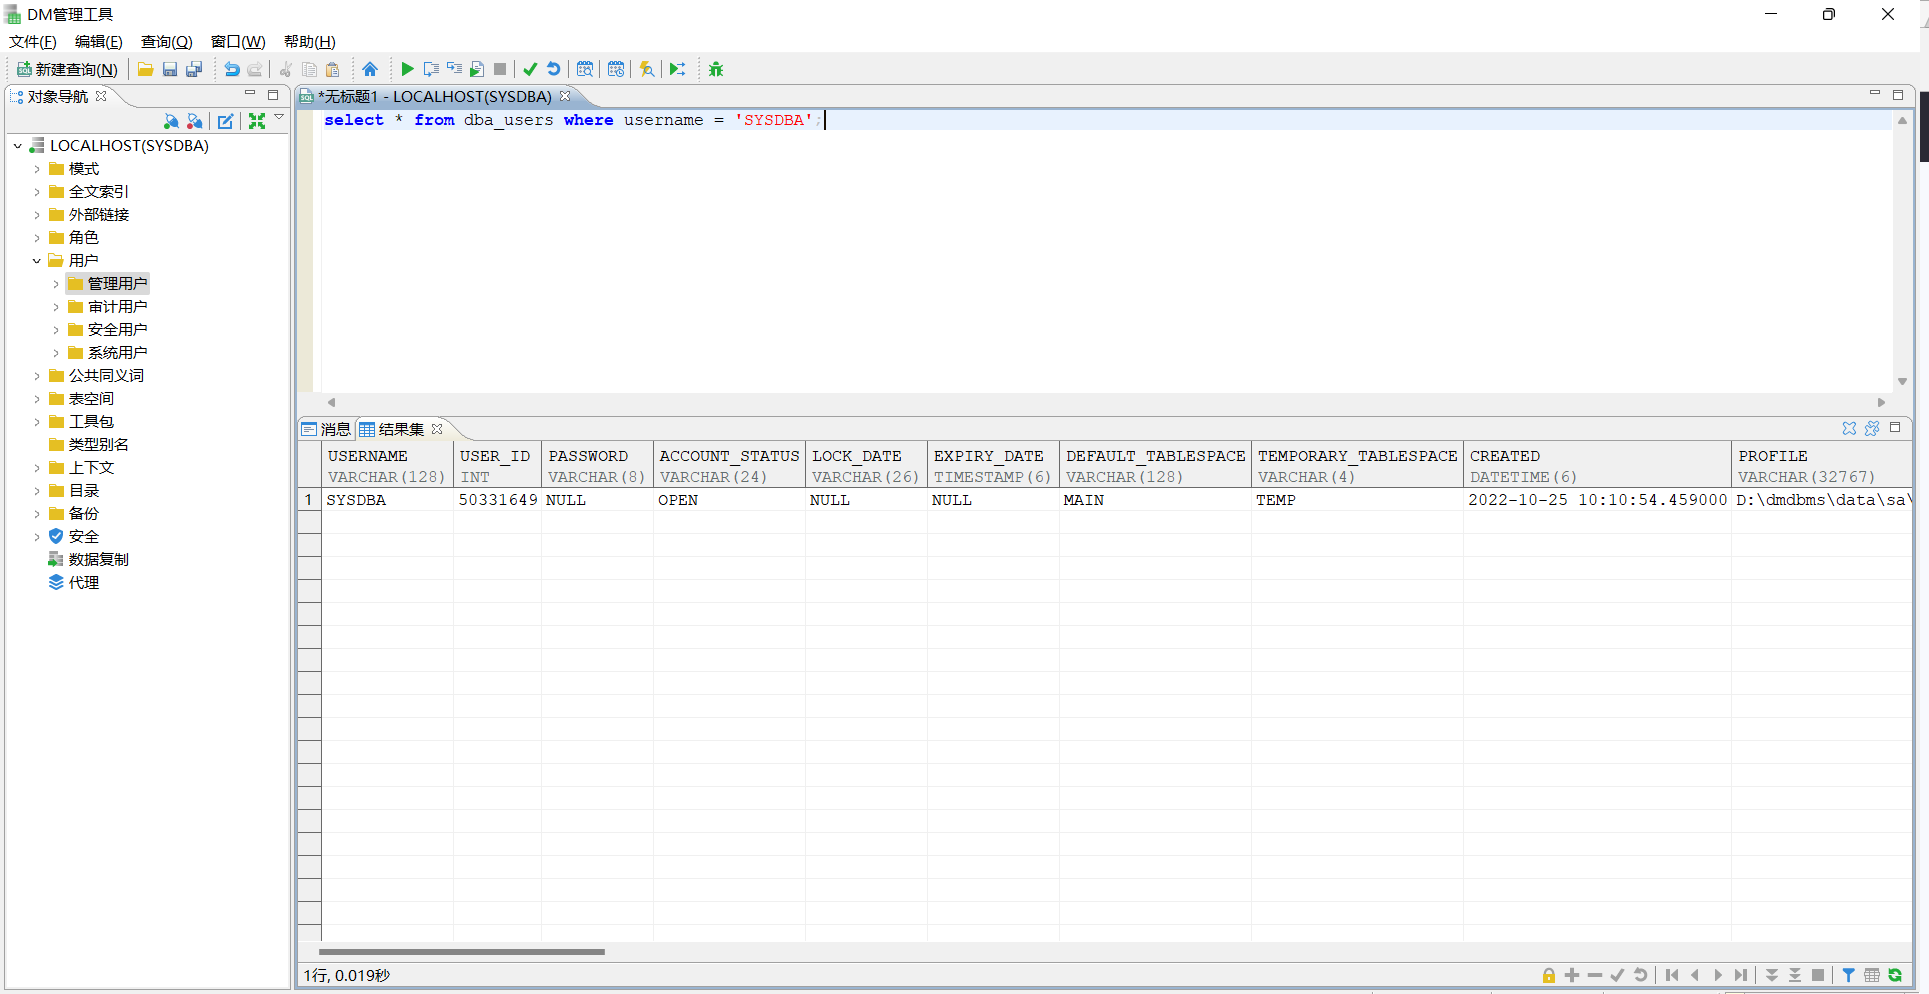Click into the SQL editor text line

pos(1105,120)
